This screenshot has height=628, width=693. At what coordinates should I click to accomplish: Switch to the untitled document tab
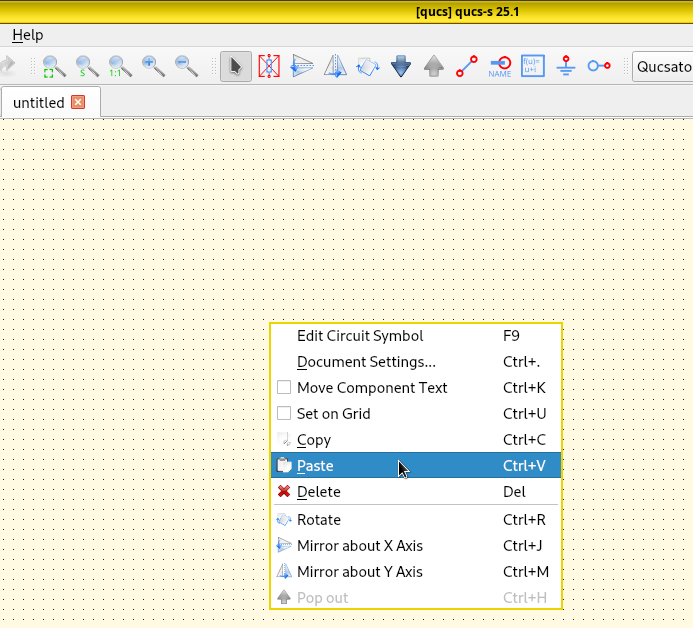pos(38,103)
